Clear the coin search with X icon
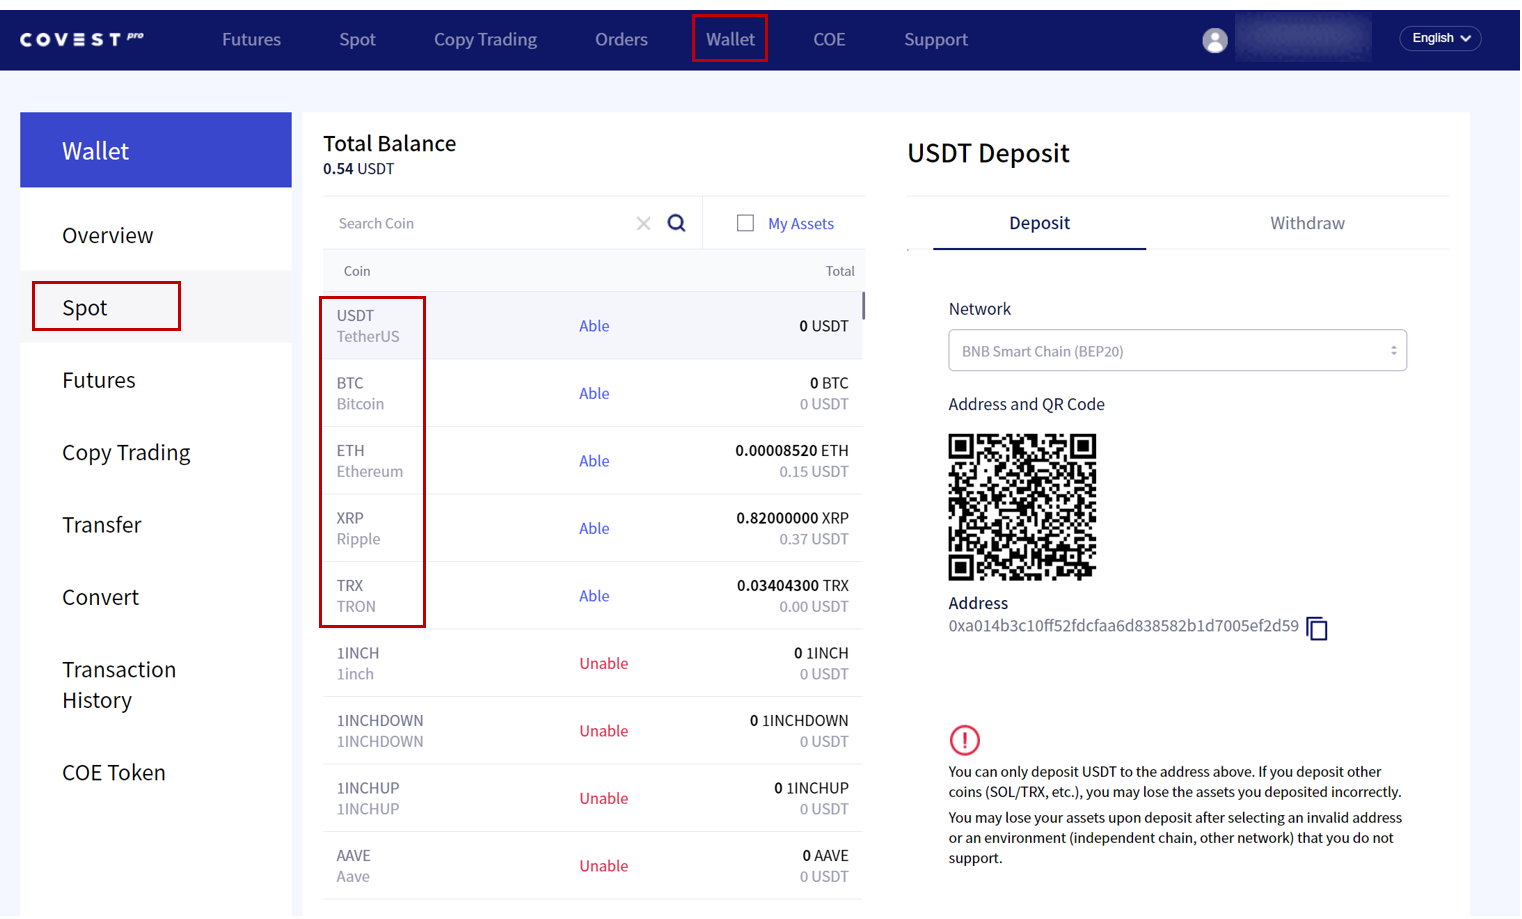The height and width of the screenshot is (919, 1522). 643,223
